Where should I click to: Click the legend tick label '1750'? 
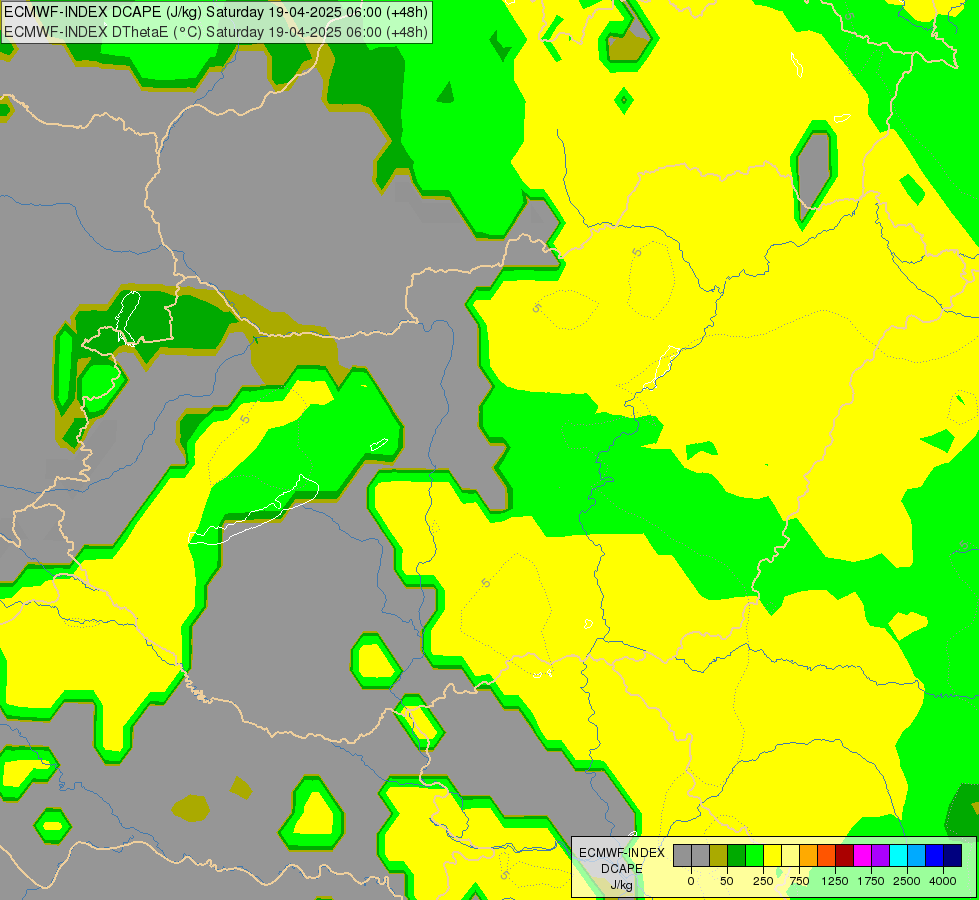(x=871, y=881)
